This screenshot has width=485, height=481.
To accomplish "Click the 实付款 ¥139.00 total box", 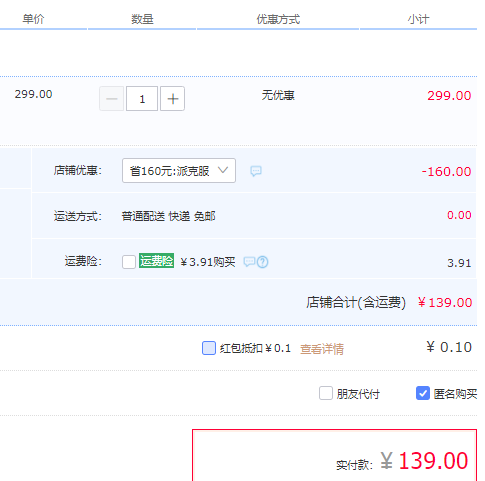I will tap(335, 455).
